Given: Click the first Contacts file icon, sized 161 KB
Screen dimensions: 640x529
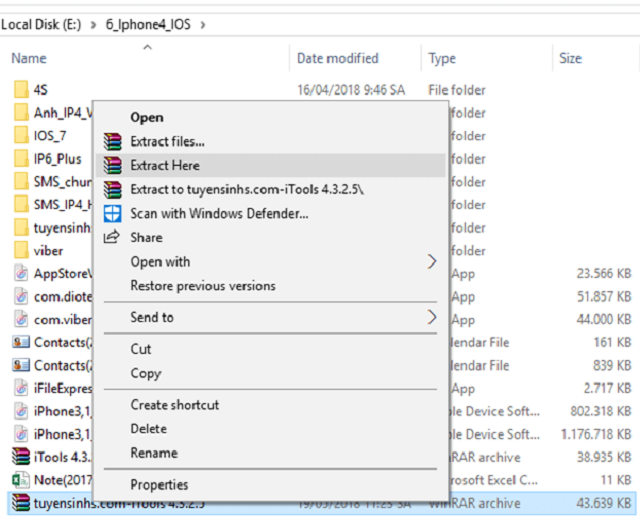Looking at the screenshot, I should [21, 342].
